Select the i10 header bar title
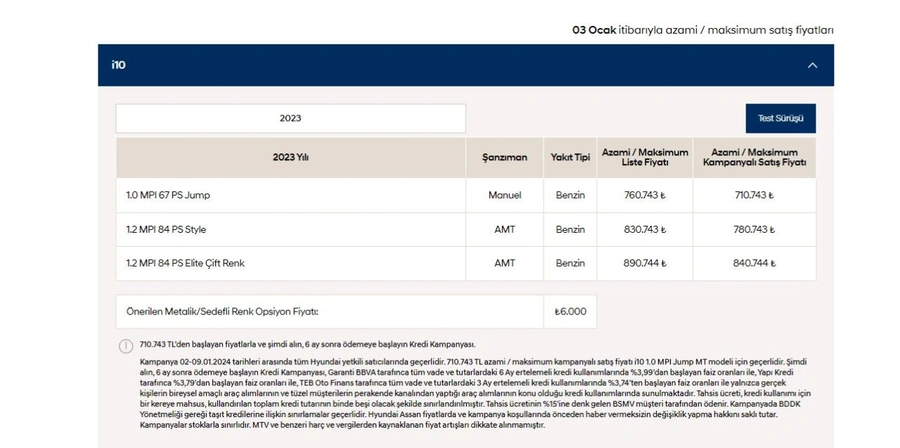The image size is (900, 448). (x=118, y=65)
